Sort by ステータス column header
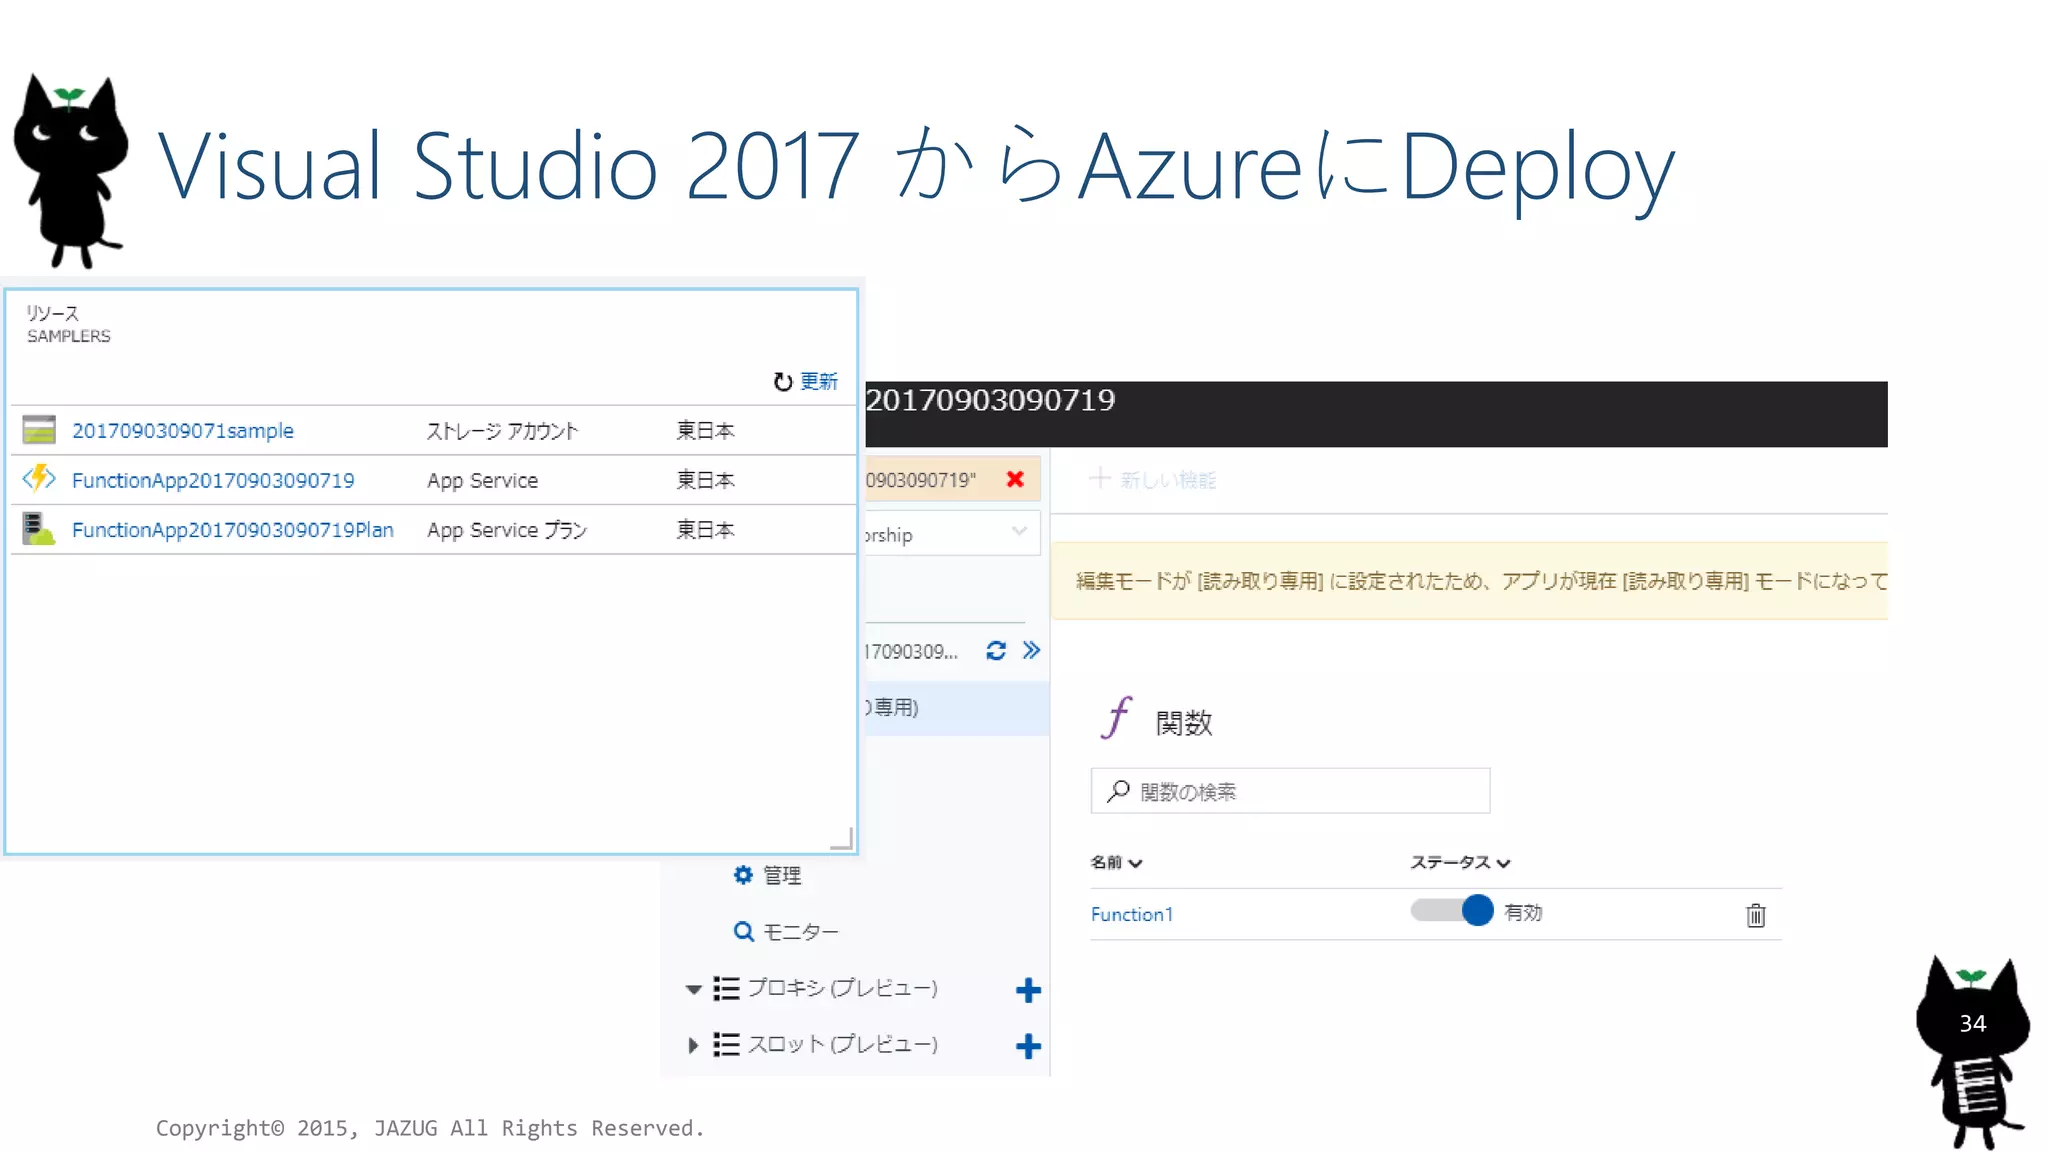The image size is (2048, 1152). 1460,862
